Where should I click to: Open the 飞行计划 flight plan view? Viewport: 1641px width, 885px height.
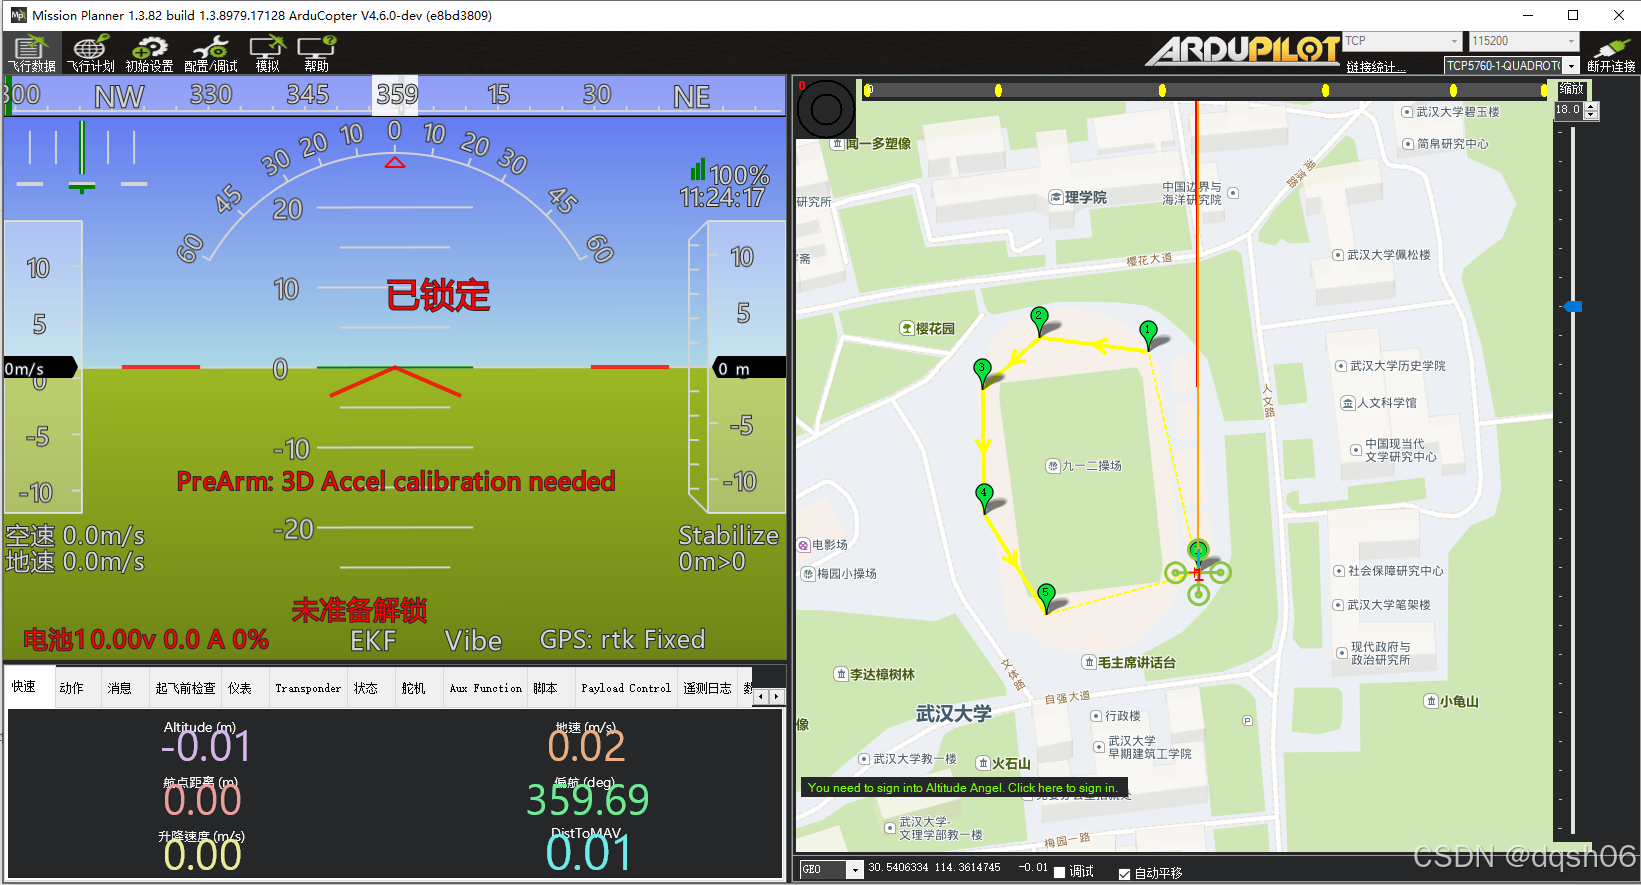point(91,53)
